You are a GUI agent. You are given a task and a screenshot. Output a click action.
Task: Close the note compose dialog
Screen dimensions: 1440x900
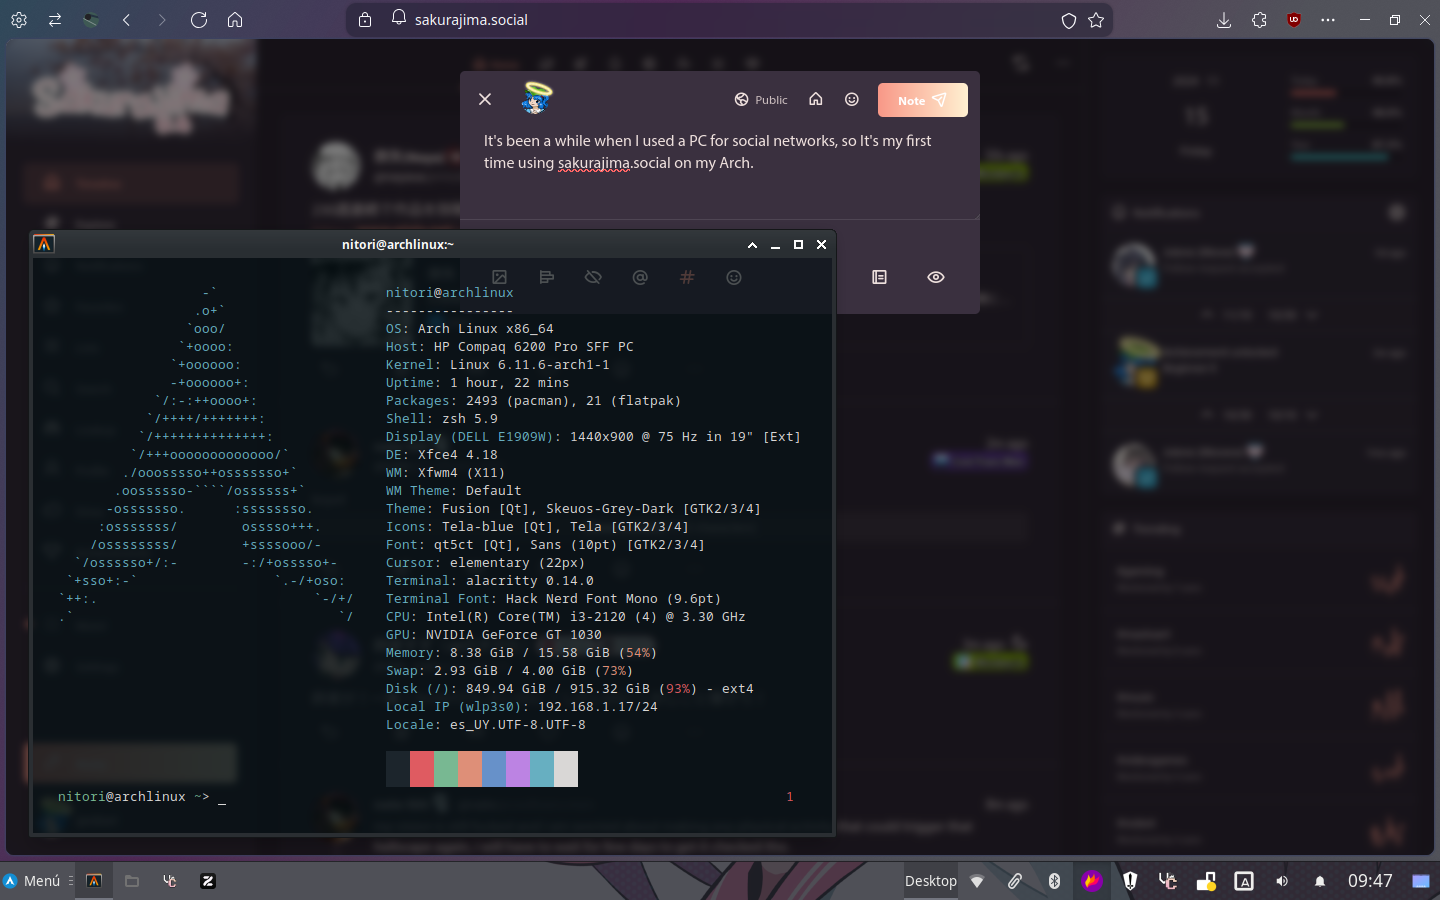(485, 99)
